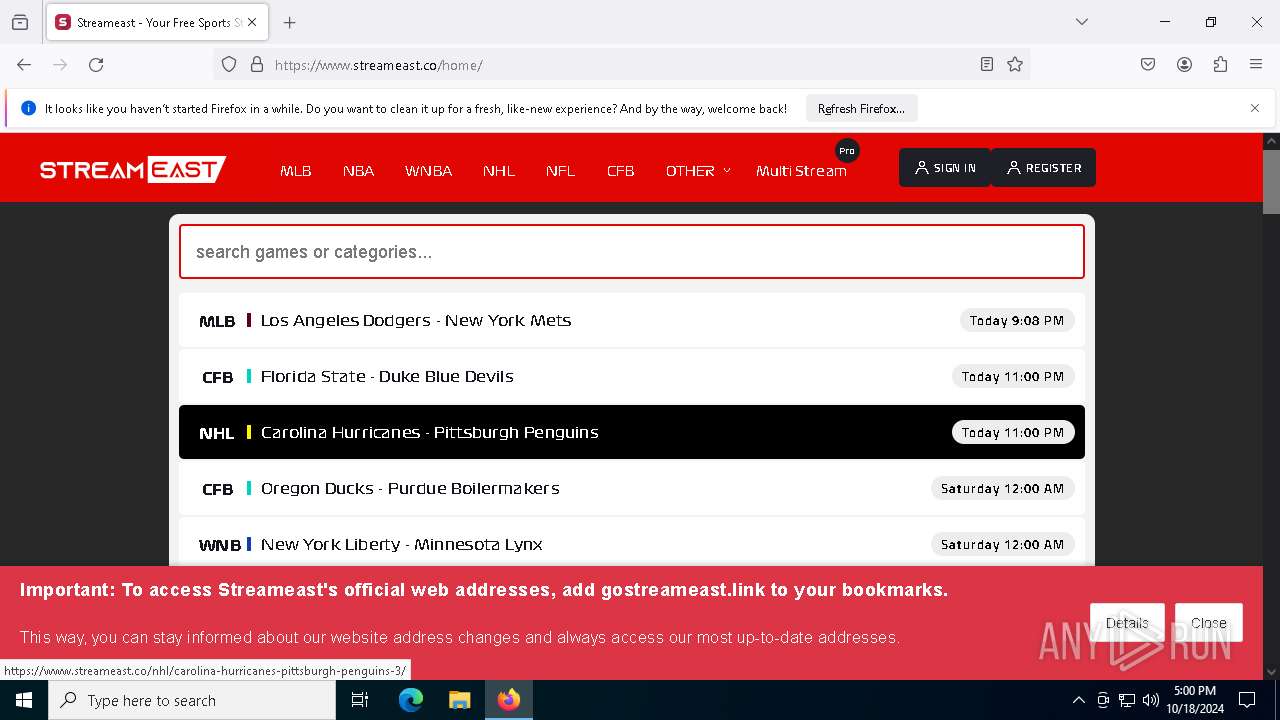Open Florida State - Duke Blue Devils
The image size is (1280, 720).
pos(632,377)
